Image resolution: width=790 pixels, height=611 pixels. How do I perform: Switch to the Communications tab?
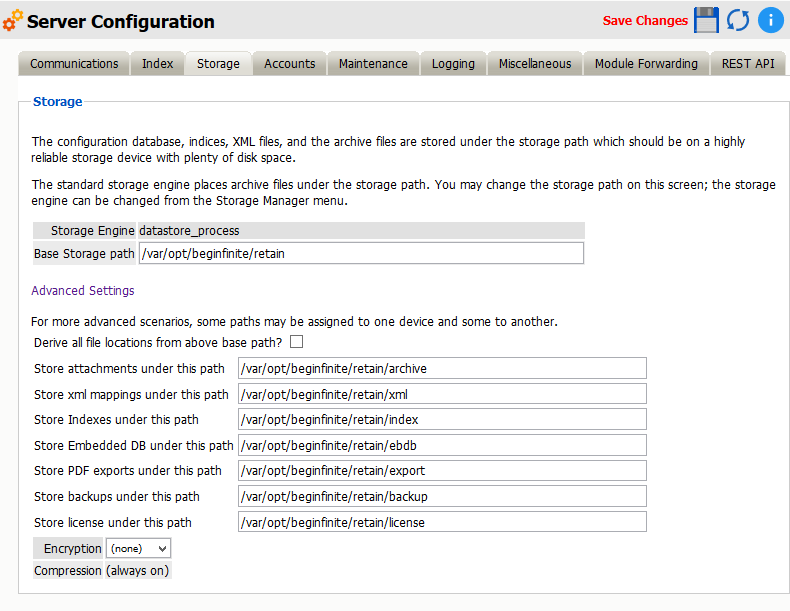[x=74, y=64]
